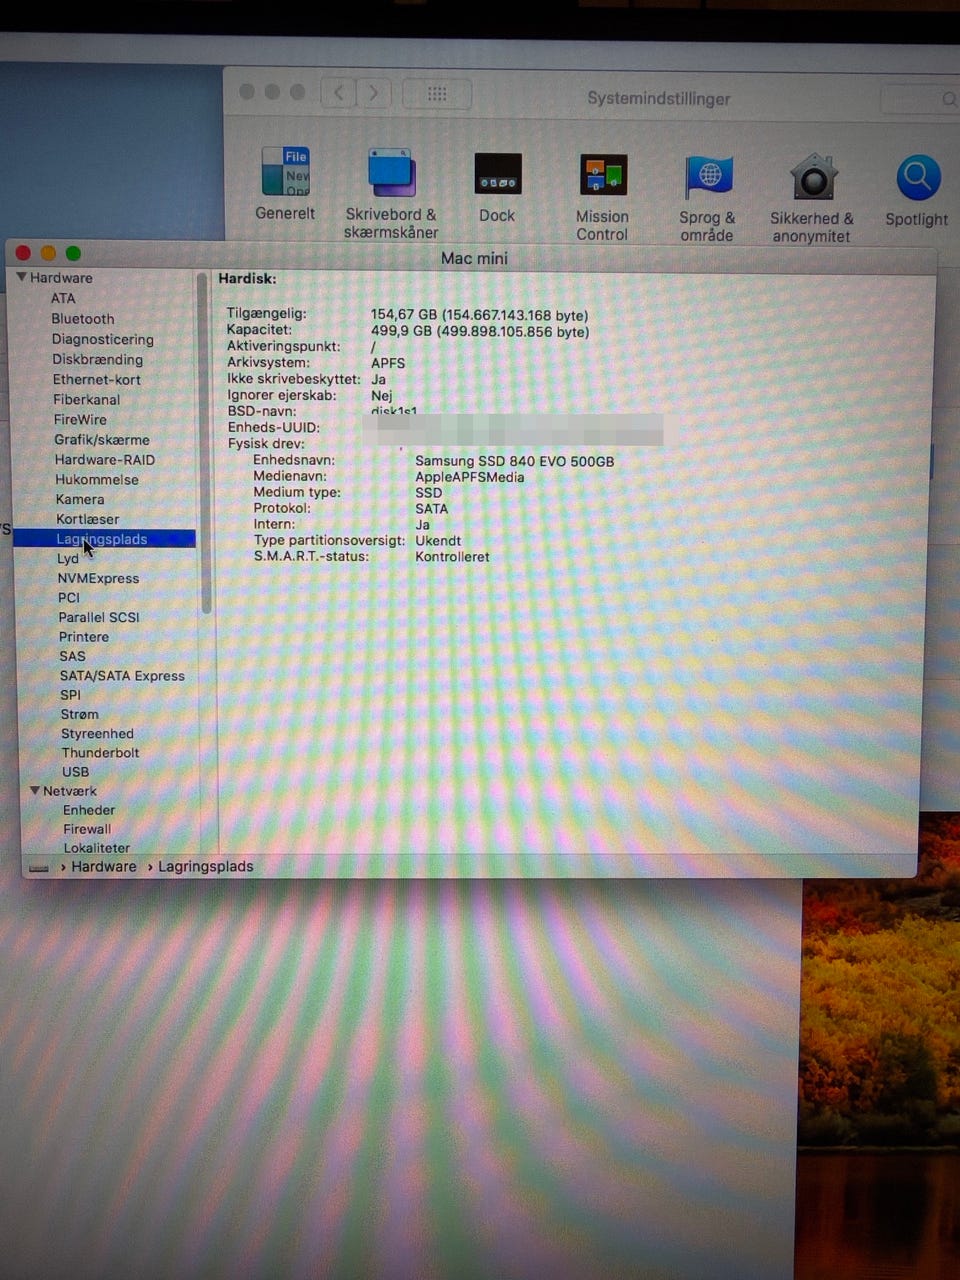Screen dimensions: 960x1280
Task: Click the Samsung SSD 840 EVO 500GB value
Action: 515,461
